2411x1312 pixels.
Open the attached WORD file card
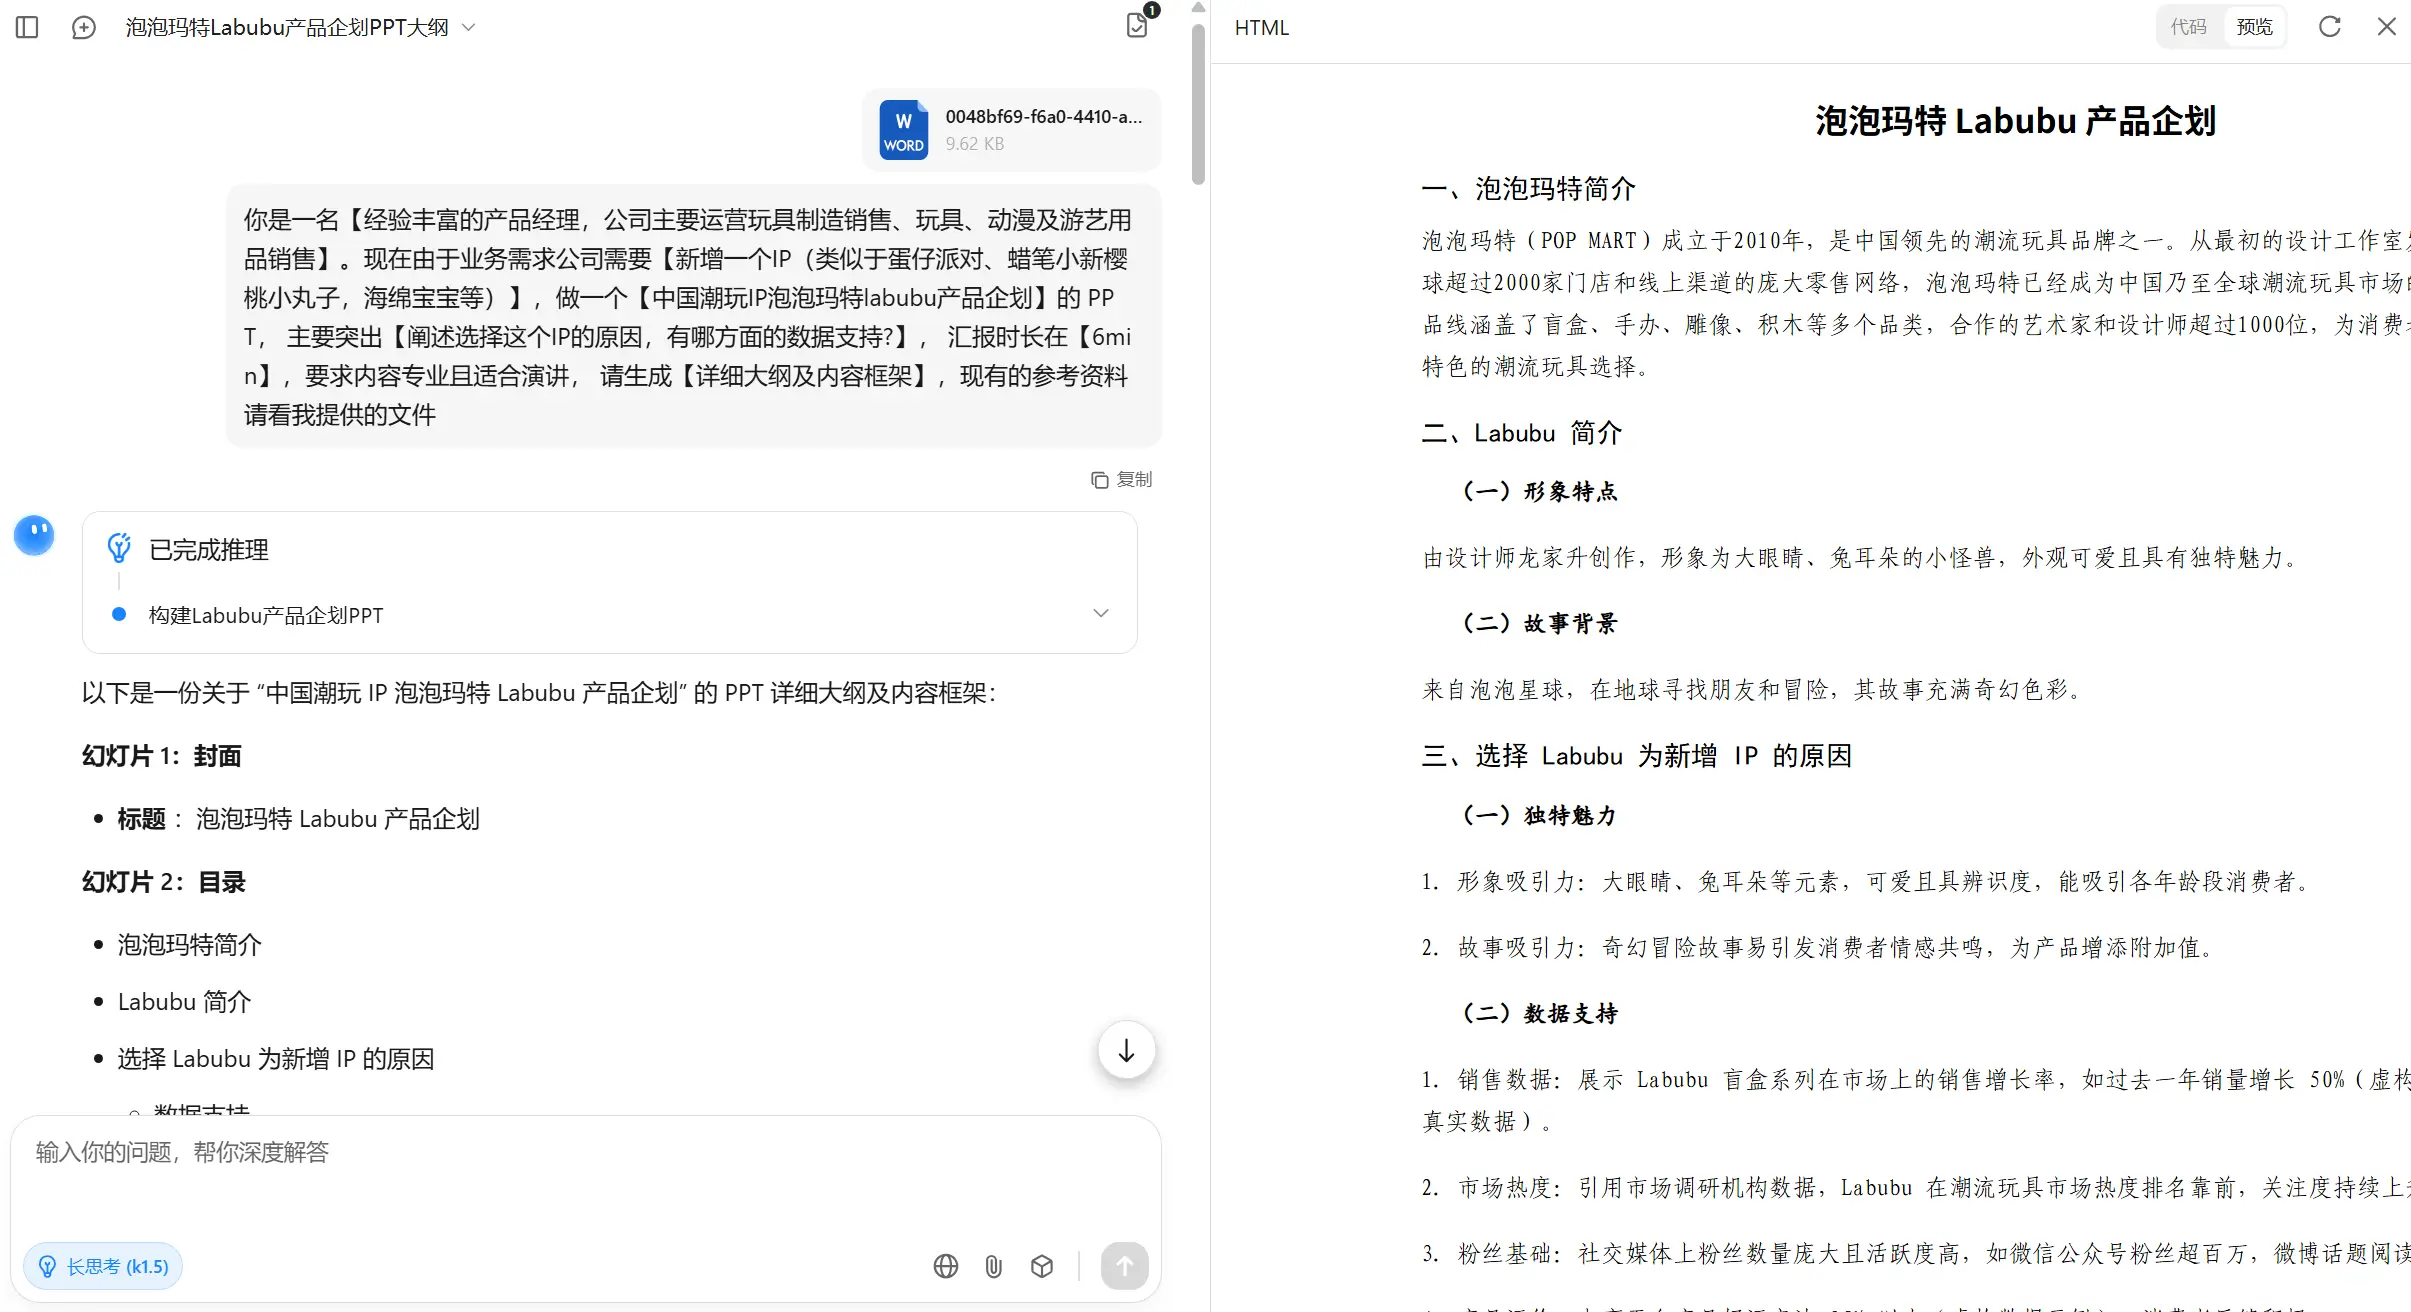coord(1012,130)
